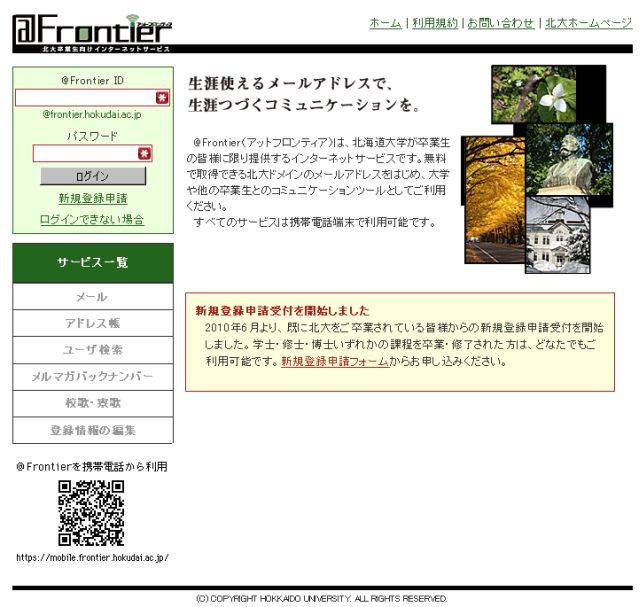This screenshot has width=640, height=607.
Task: Click the snowy white building photo
Action: click(x=558, y=235)
